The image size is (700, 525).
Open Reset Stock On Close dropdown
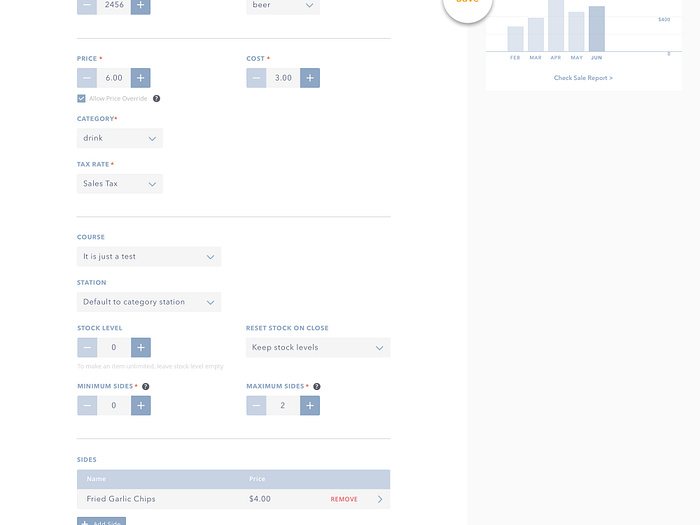click(x=318, y=347)
